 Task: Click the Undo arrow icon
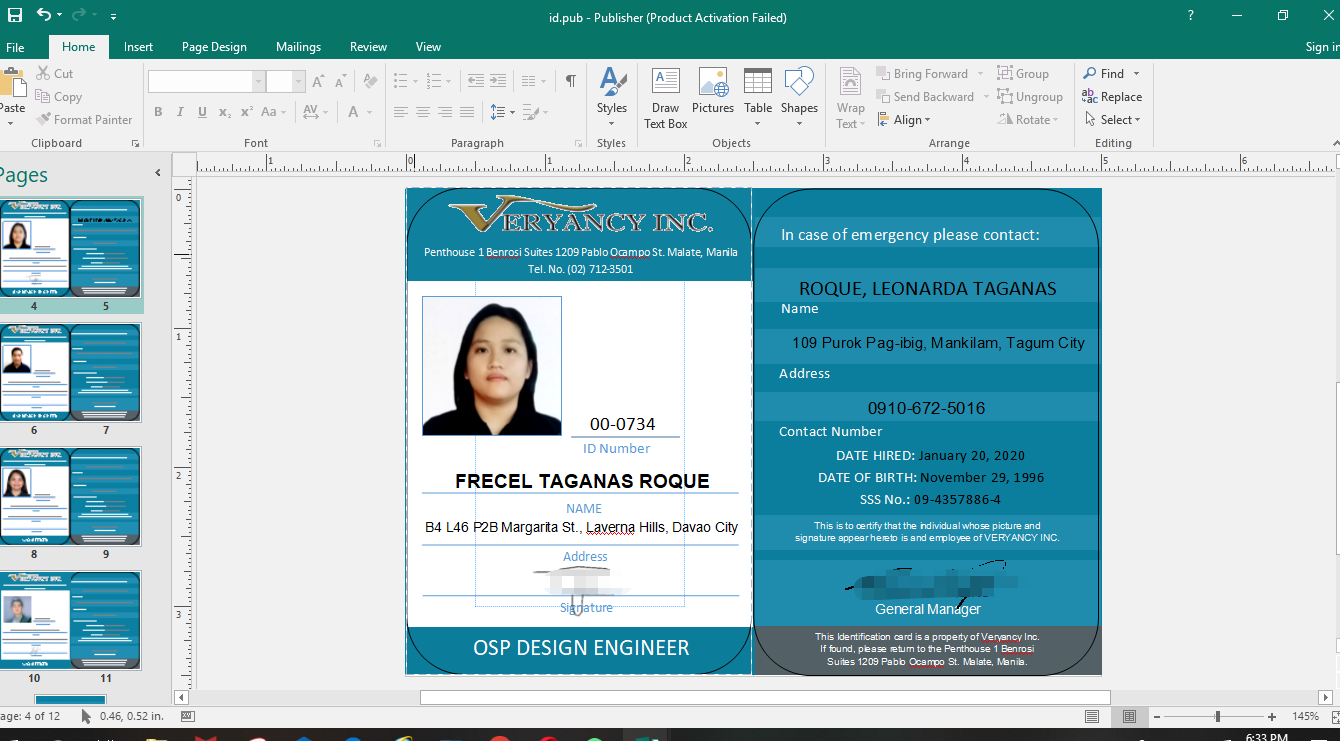(x=43, y=15)
